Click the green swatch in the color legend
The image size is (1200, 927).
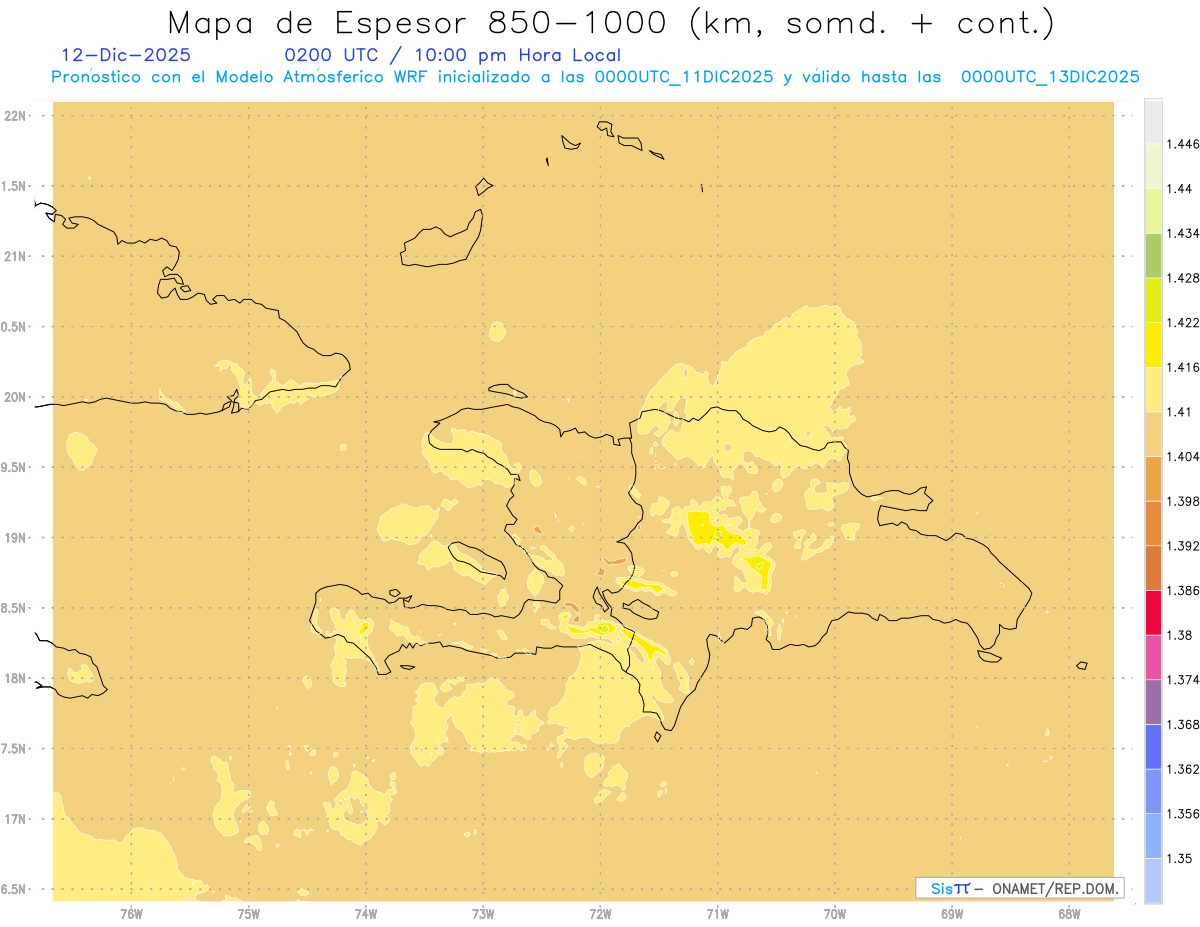point(1153,256)
